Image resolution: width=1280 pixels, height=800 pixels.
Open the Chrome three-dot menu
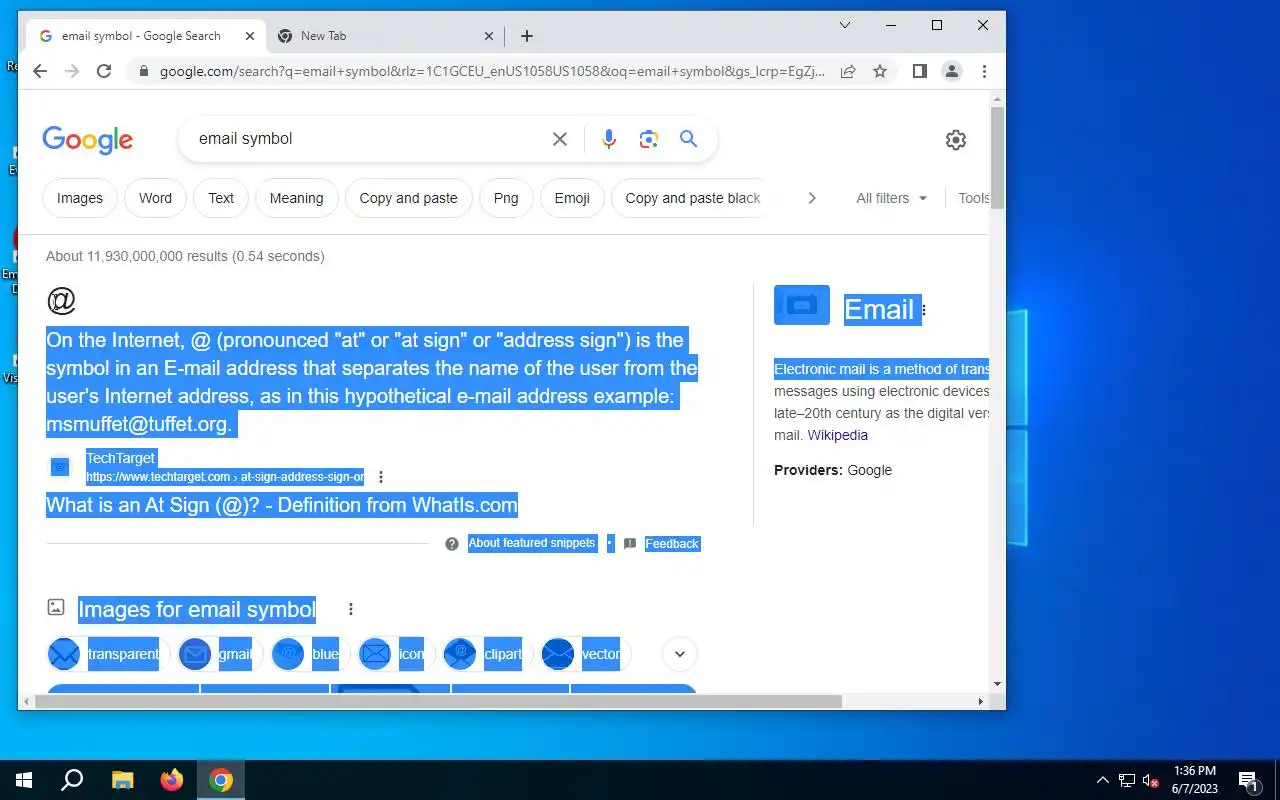click(984, 71)
